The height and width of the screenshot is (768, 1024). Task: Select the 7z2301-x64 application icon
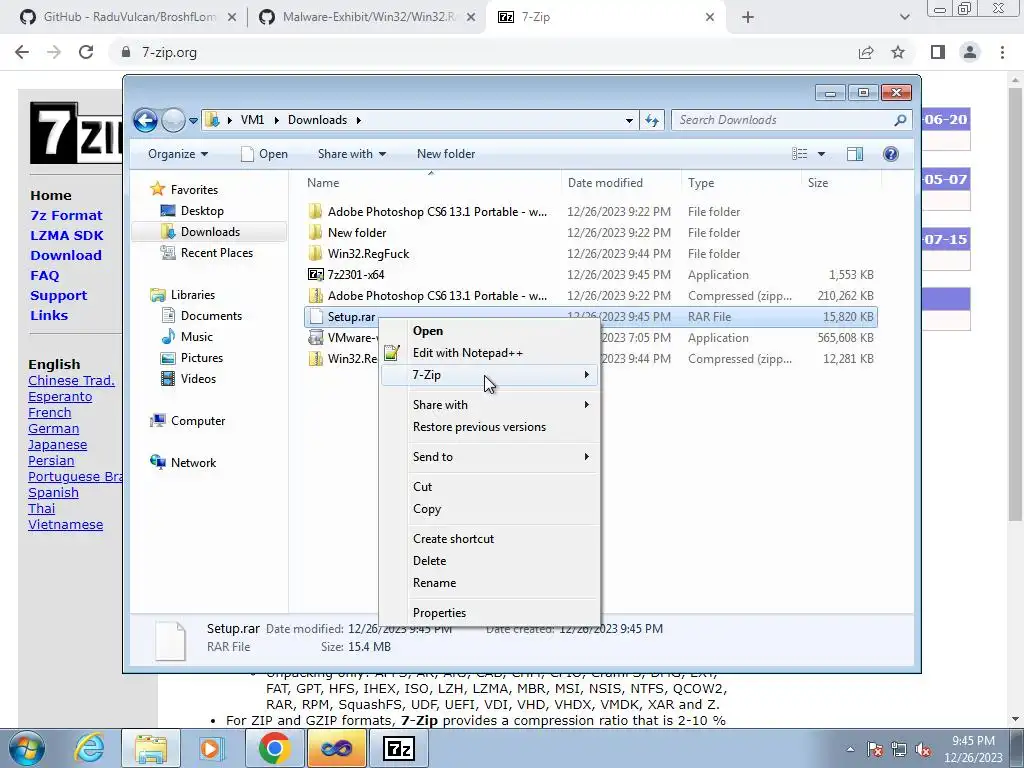[315, 275]
